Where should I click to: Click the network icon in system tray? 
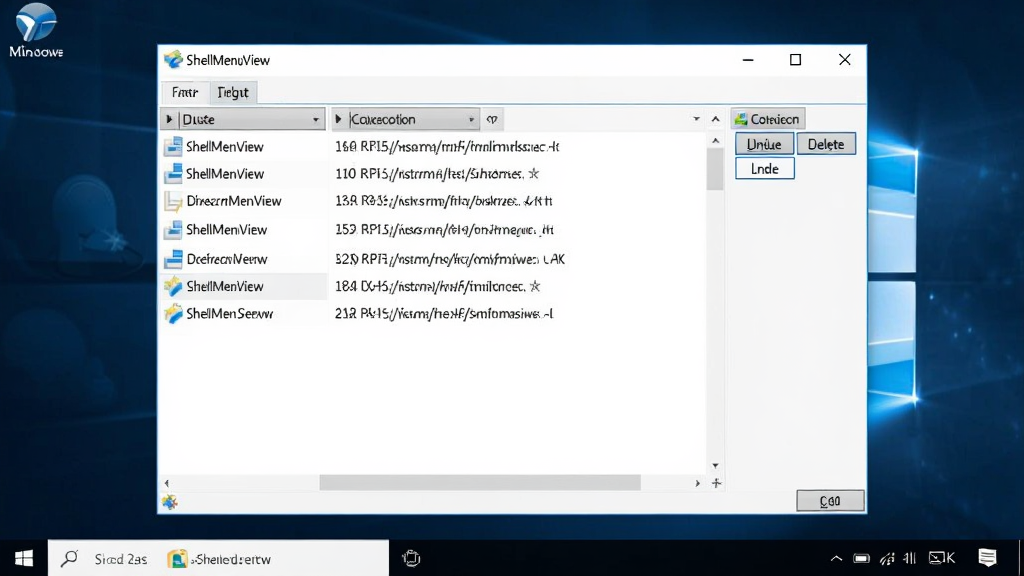[887, 558]
